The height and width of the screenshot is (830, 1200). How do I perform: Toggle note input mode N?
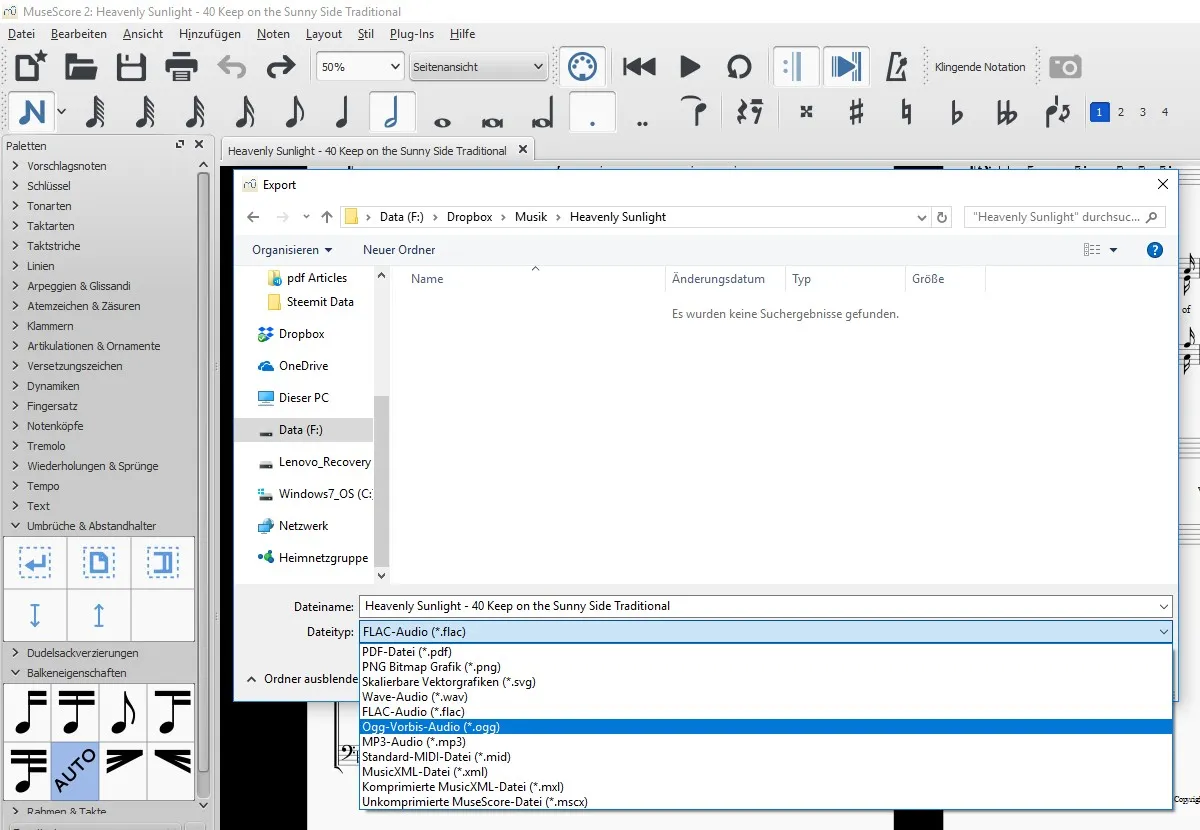pos(33,112)
